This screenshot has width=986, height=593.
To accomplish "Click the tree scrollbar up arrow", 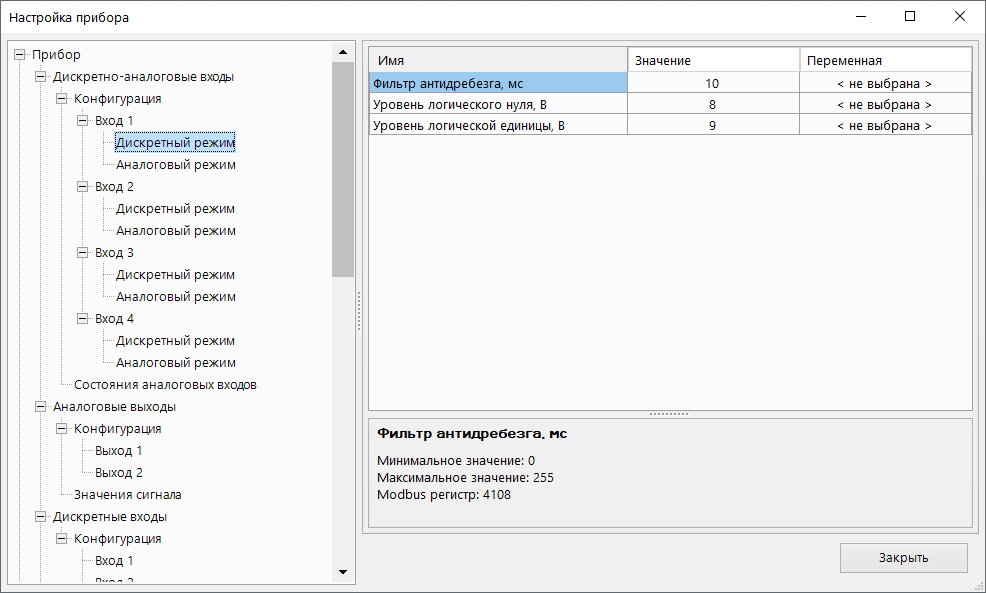I will click(x=343, y=51).
